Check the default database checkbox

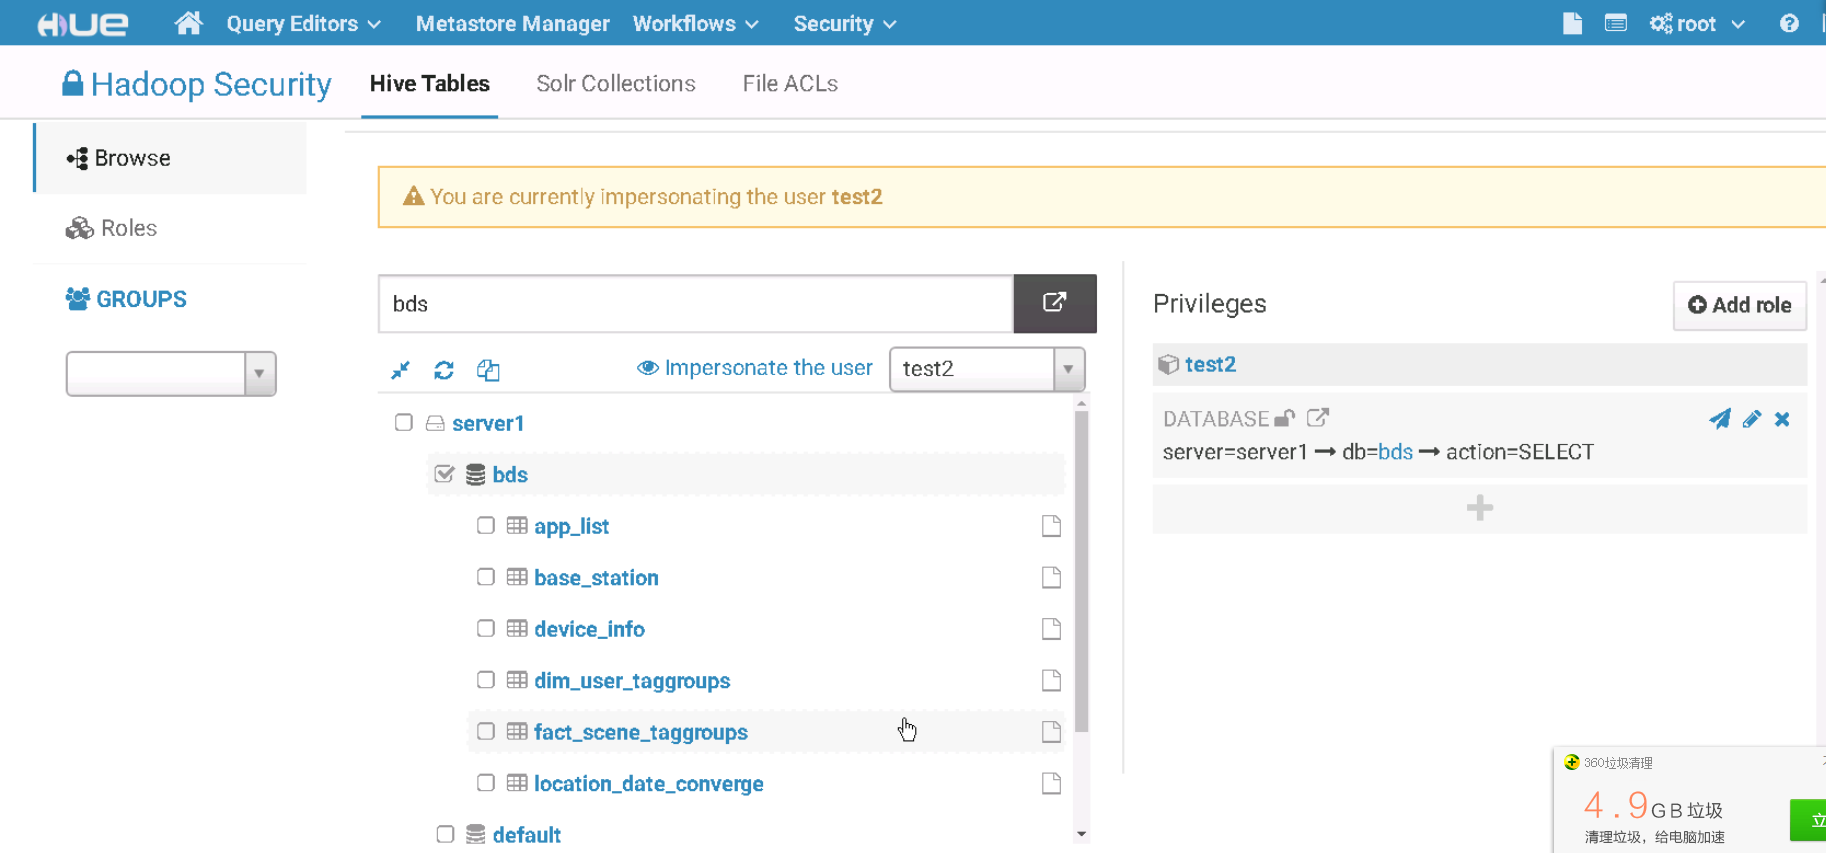point(445,834)
